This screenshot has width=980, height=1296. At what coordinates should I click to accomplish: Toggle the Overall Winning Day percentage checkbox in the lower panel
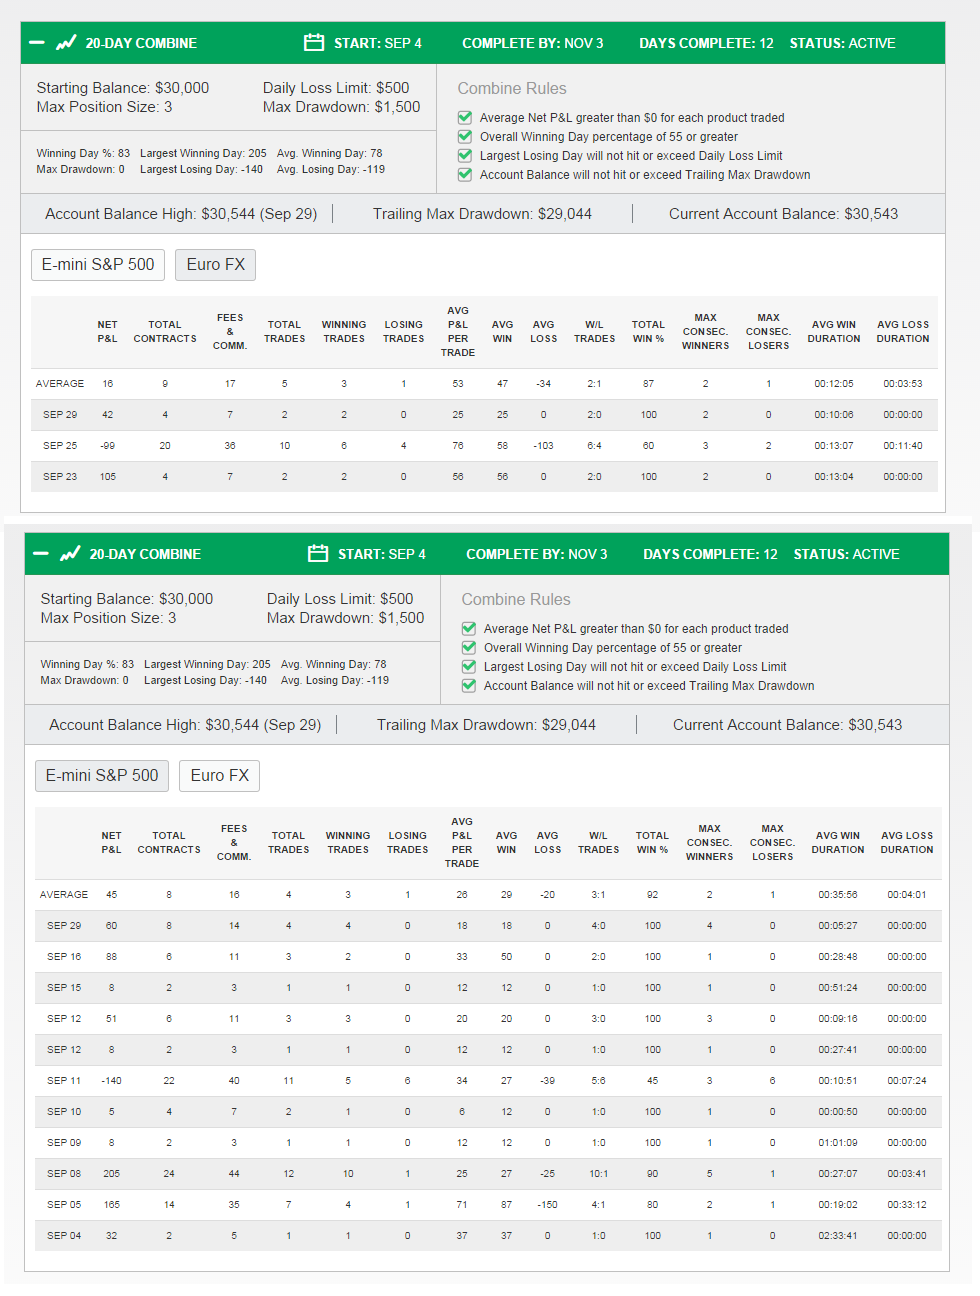(x=469, y=647)
